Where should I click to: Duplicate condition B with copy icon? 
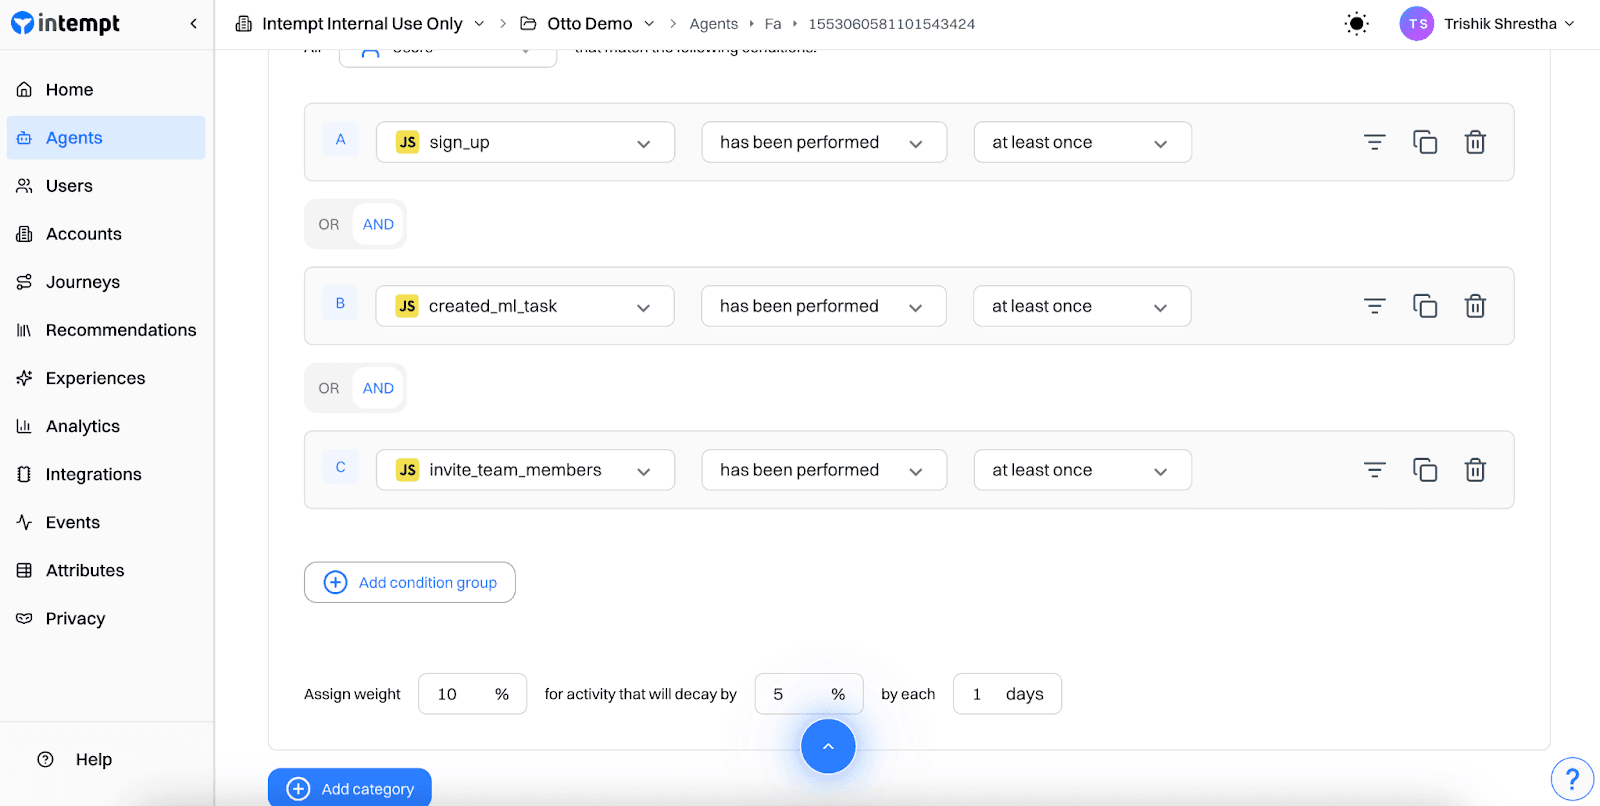[x=1424, y=306]
